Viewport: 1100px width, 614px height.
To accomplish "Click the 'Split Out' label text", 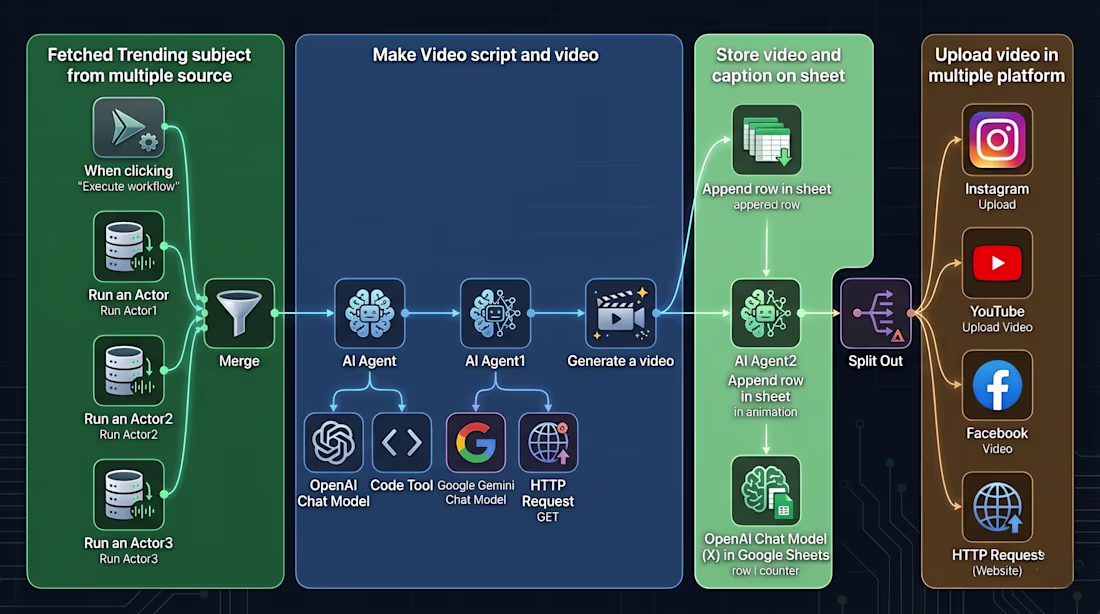I will (x=876, y=361).
